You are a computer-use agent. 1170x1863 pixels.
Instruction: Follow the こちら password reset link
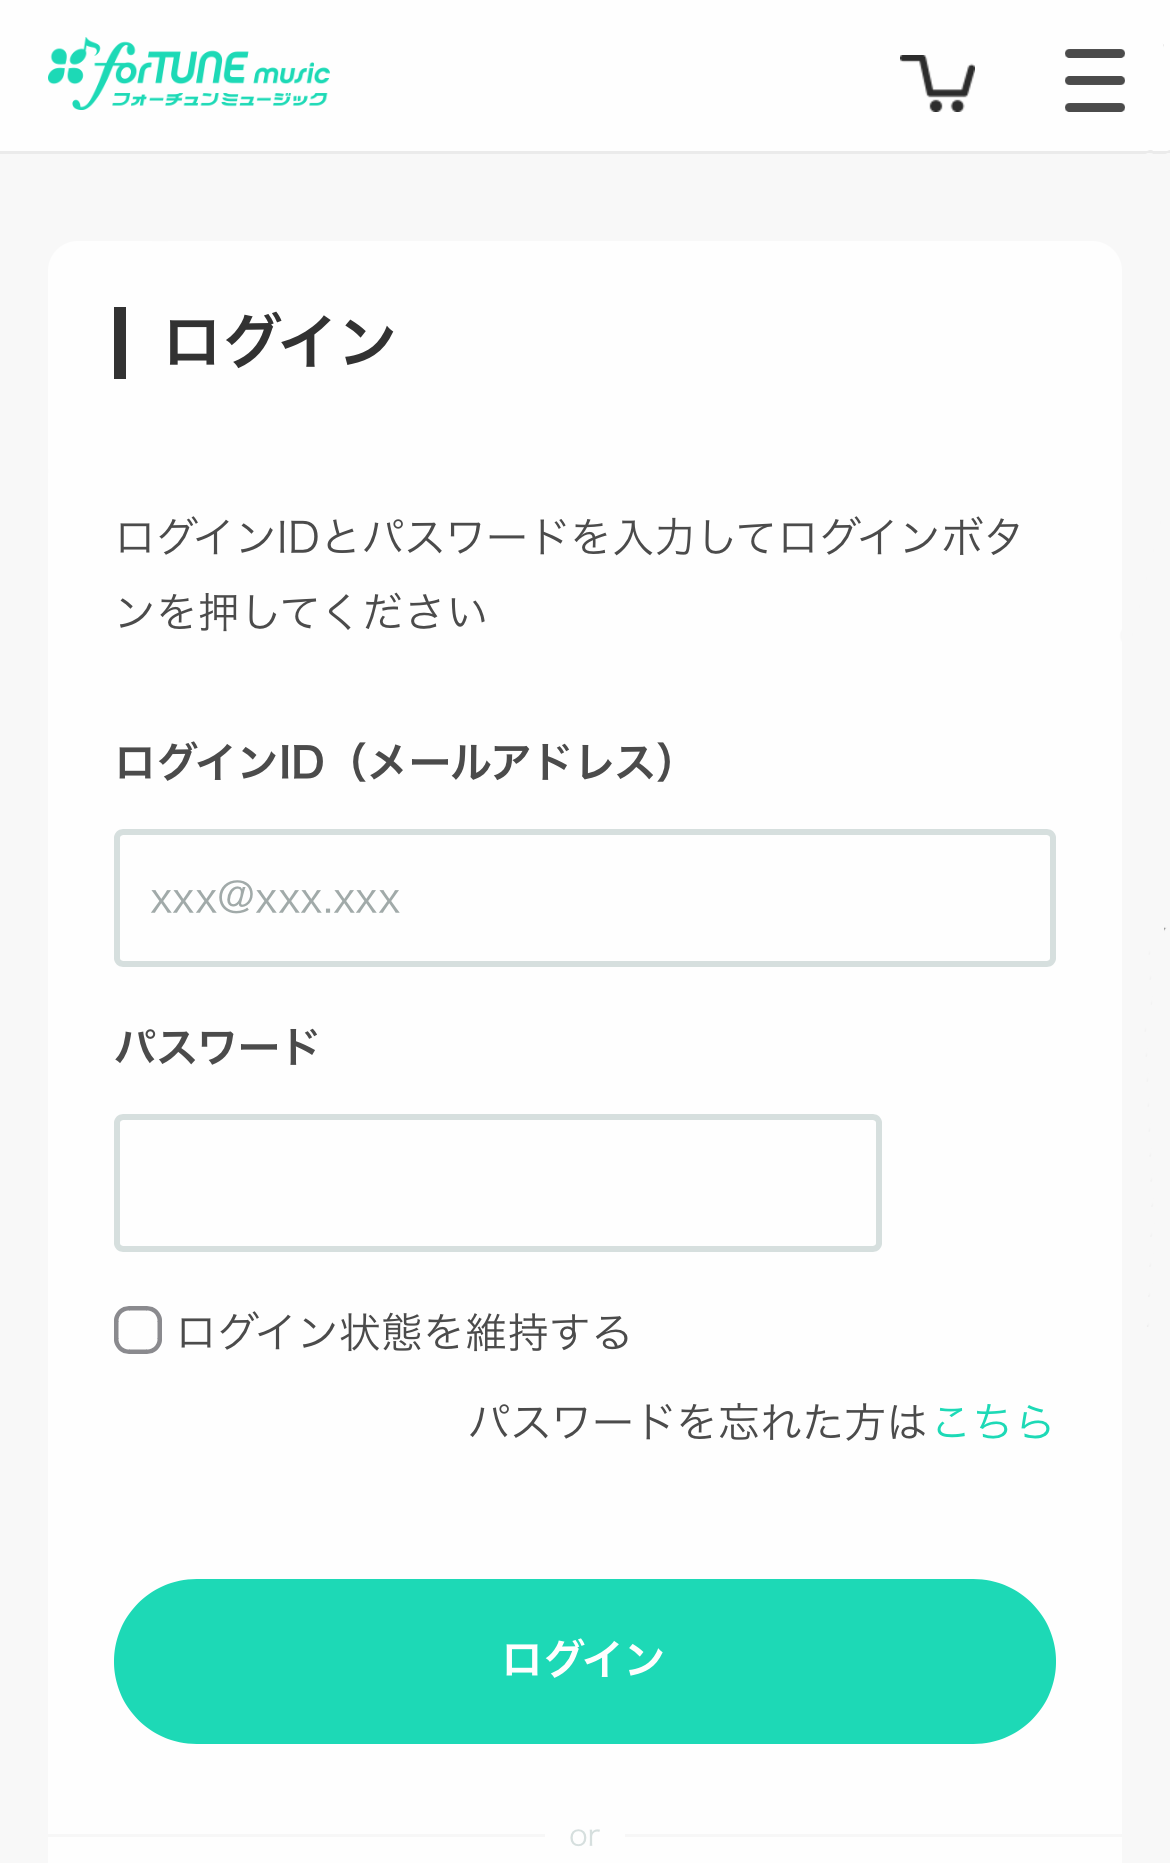[x=992, y=1421]
